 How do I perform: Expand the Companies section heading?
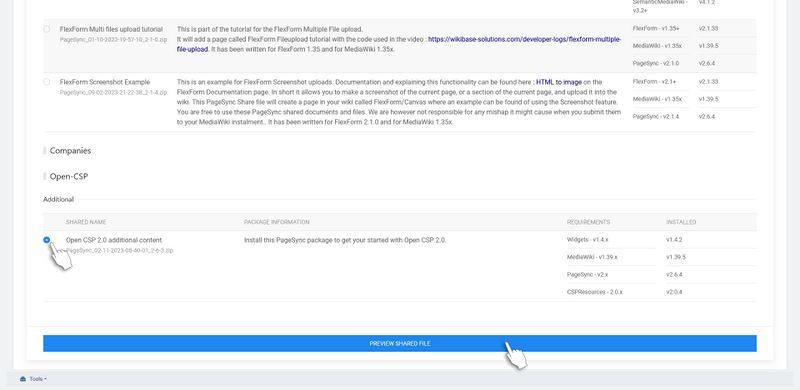point(70,151)
